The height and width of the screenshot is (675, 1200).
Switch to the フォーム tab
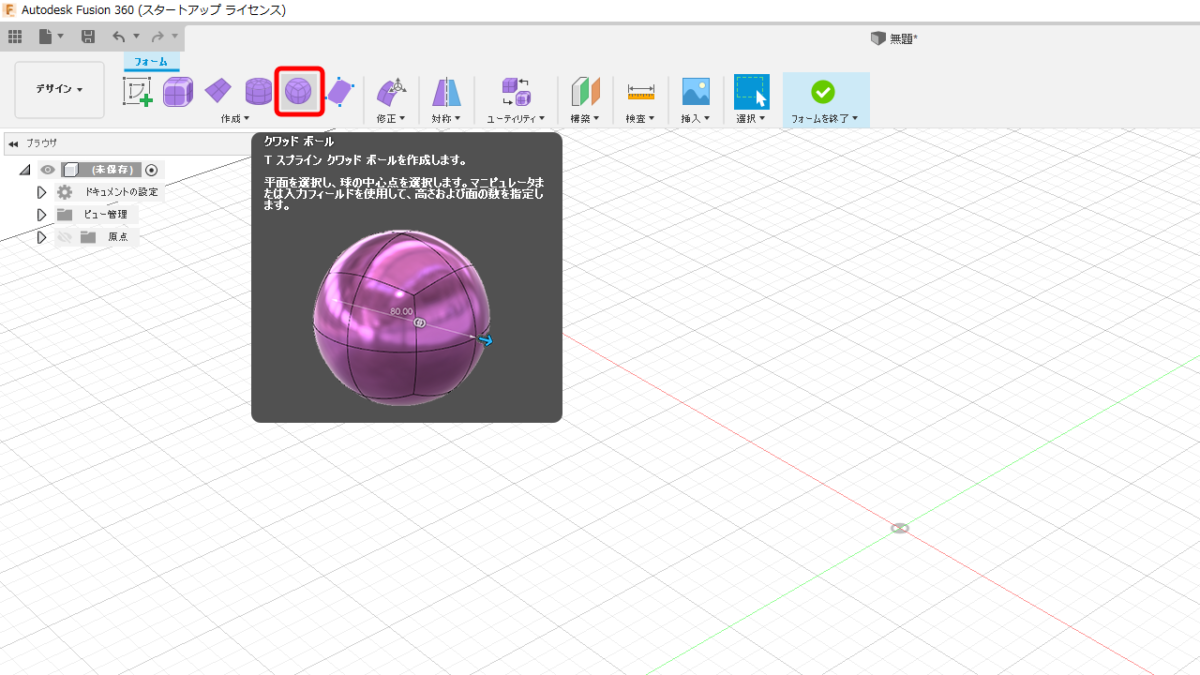(x=151, y=62)
